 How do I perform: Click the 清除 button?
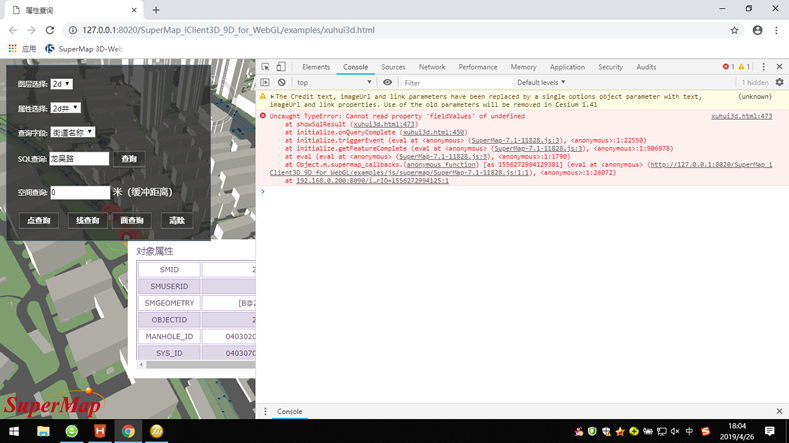[177, 220]
